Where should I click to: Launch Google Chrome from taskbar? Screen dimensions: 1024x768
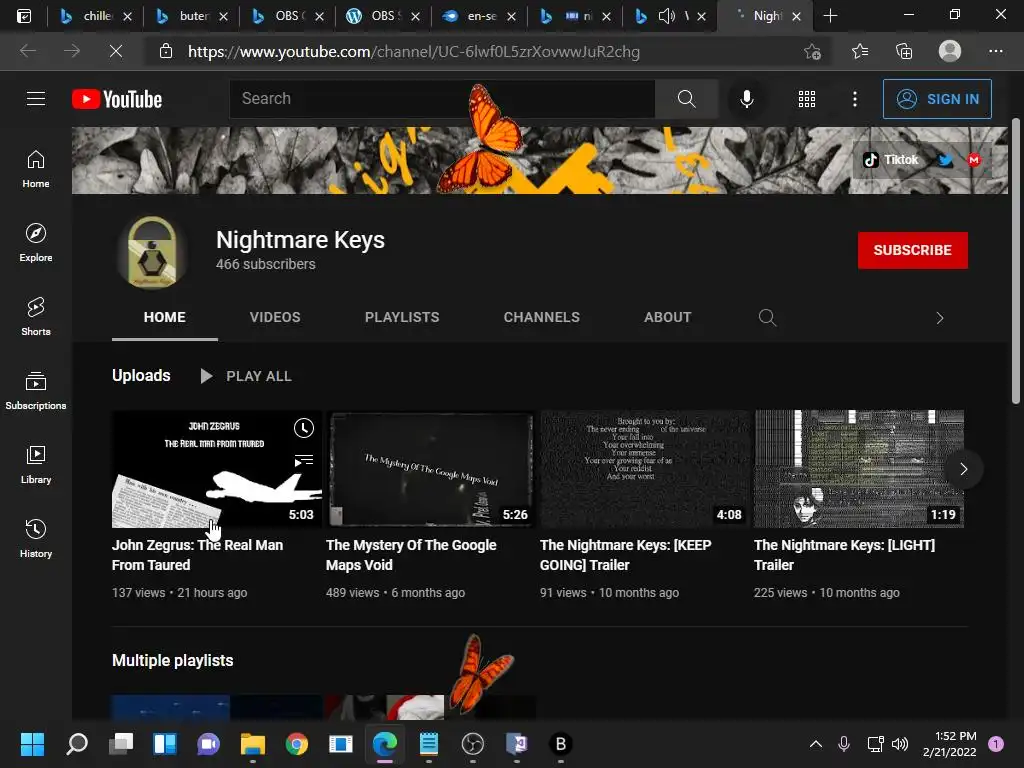296,744
